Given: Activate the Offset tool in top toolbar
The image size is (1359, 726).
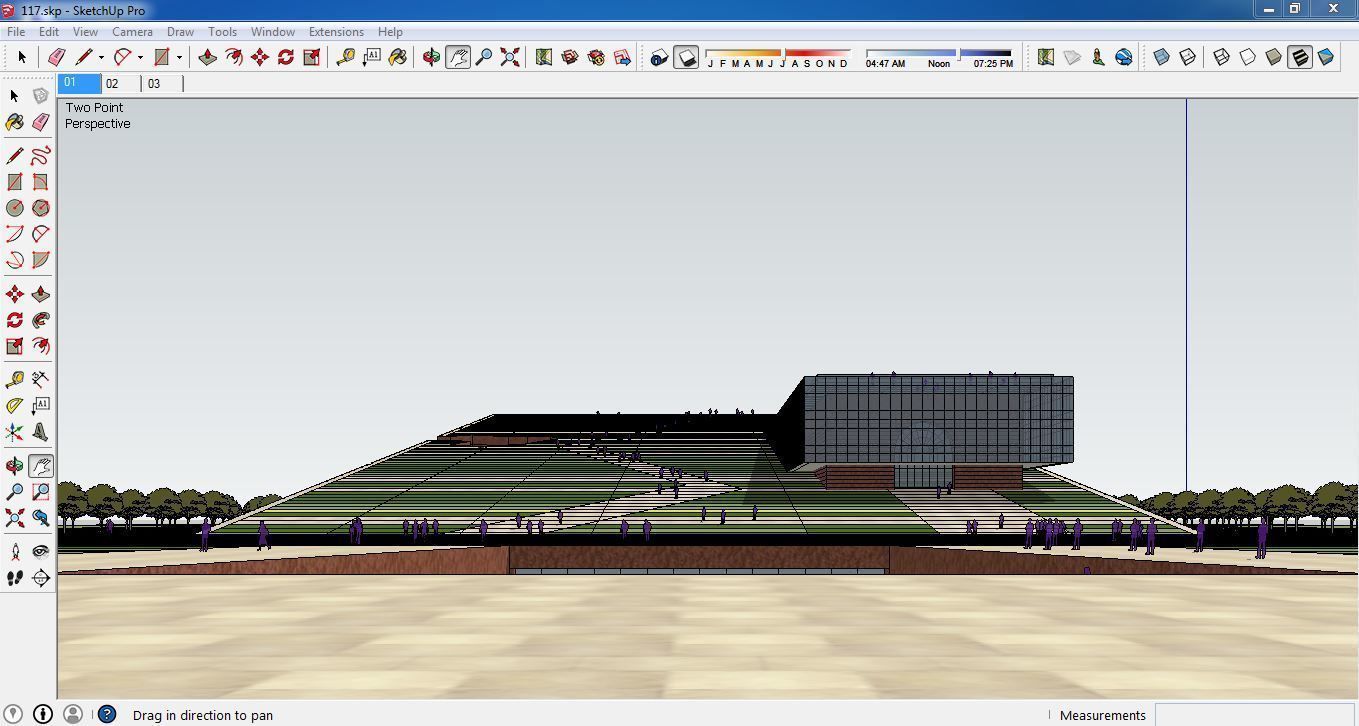Looking at the screenshot, I should (234, 57).
